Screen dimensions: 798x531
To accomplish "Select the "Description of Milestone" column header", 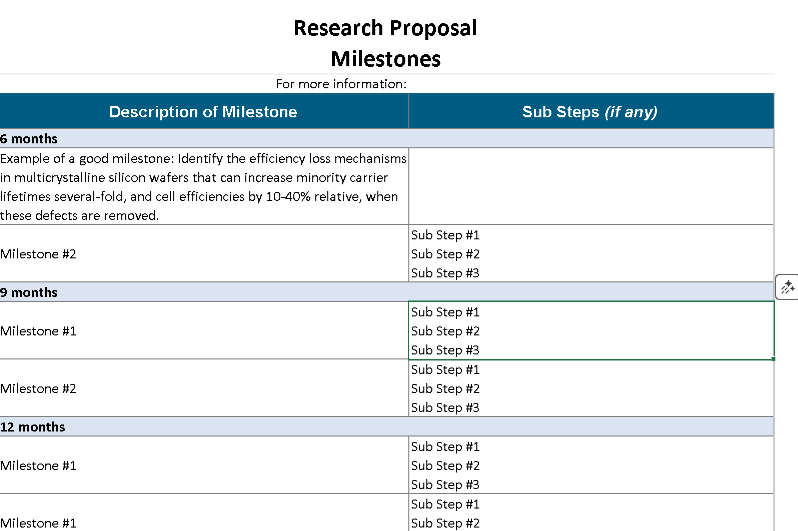I will [203, 111].
